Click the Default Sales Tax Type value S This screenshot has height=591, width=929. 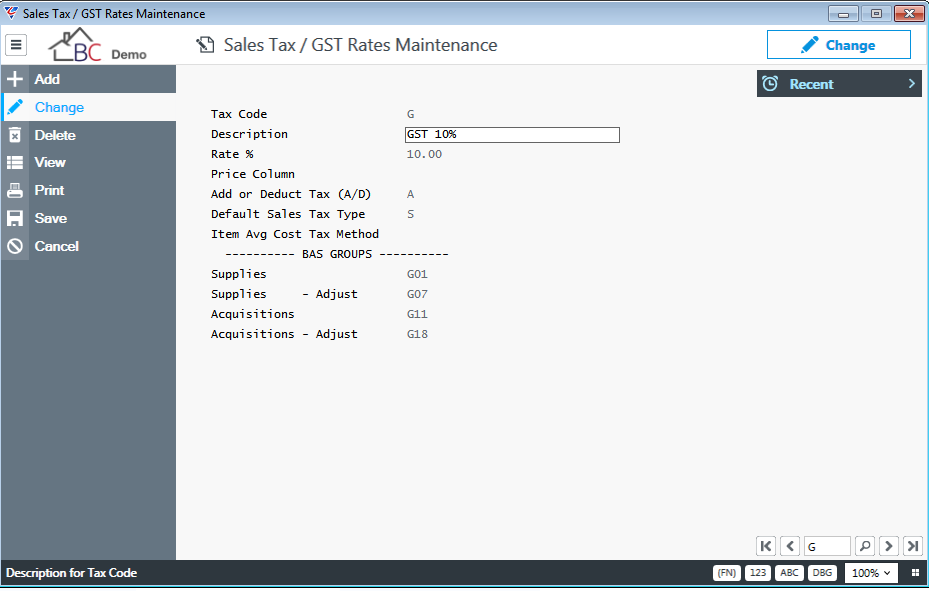[x=411, y=214]
